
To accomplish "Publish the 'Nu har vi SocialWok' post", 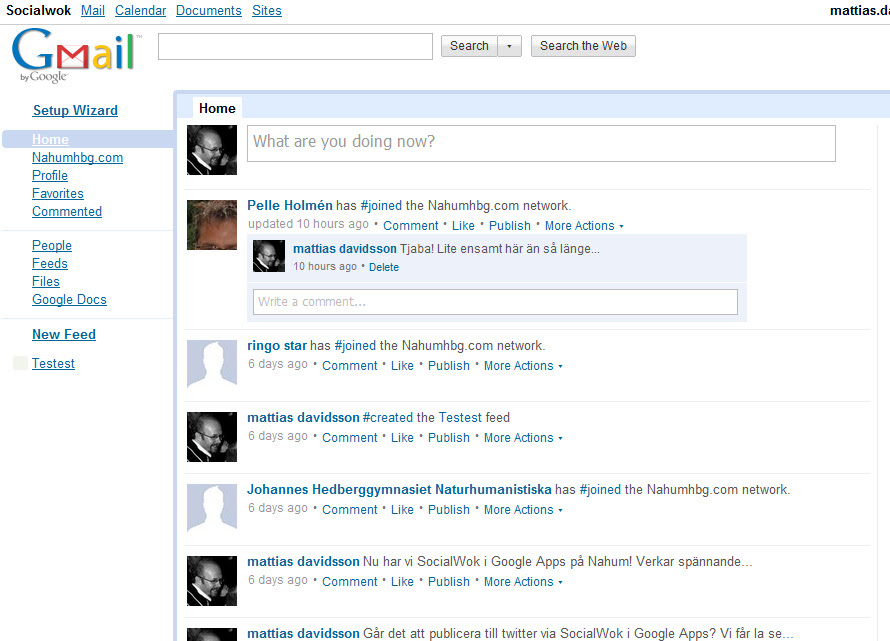I will click(x=448, y=582).
